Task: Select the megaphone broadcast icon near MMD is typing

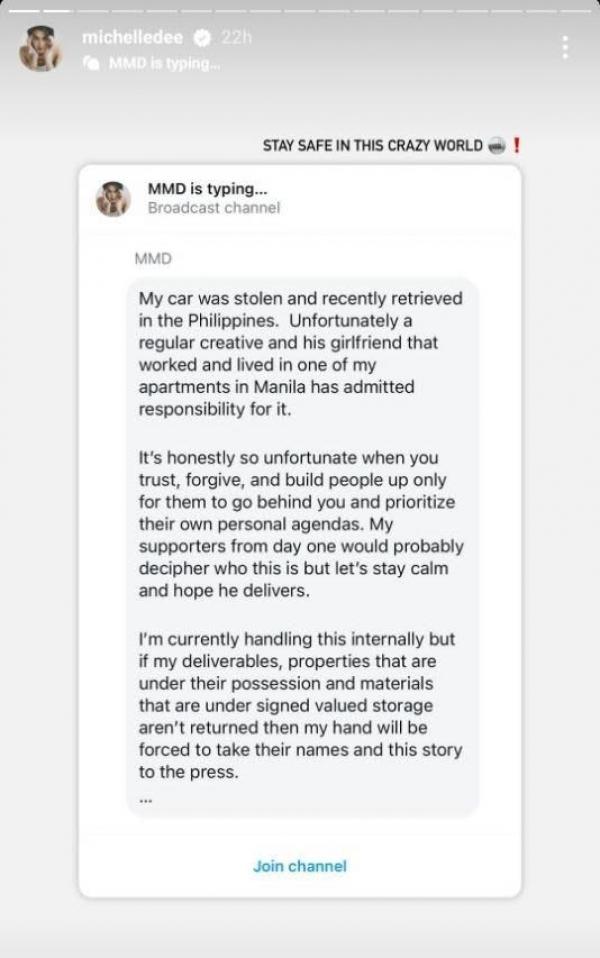Action: [x=92, y=62]
